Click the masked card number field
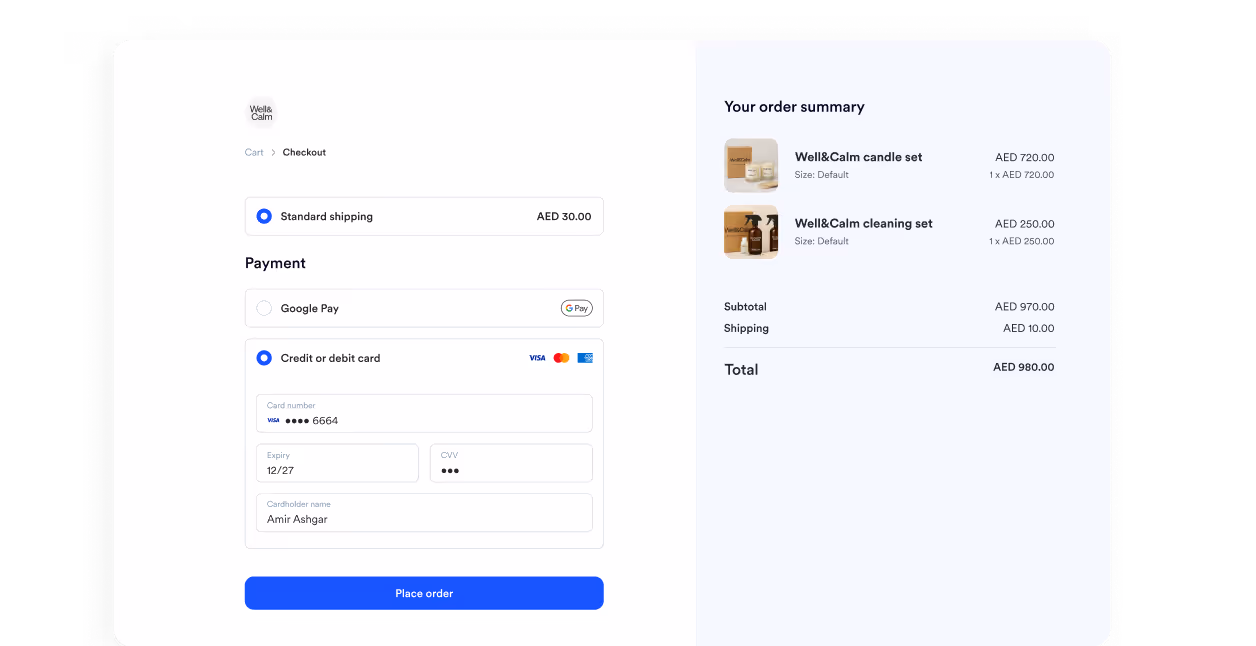The width and height of the screenshot is (1256, 646). [x=423, y=413]
